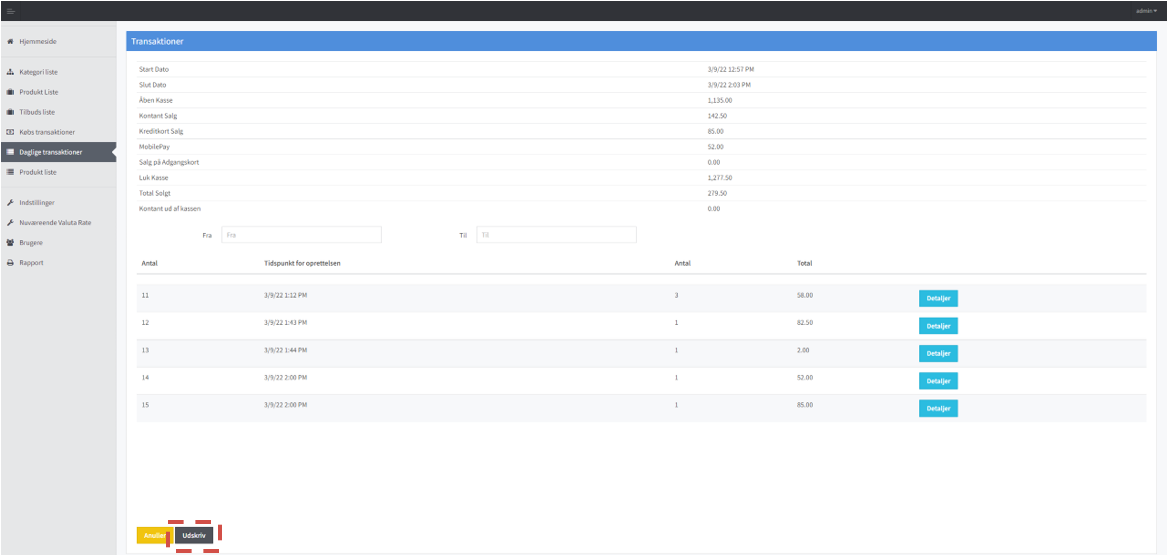Click the Fra date input field

(x=301, y=234)
